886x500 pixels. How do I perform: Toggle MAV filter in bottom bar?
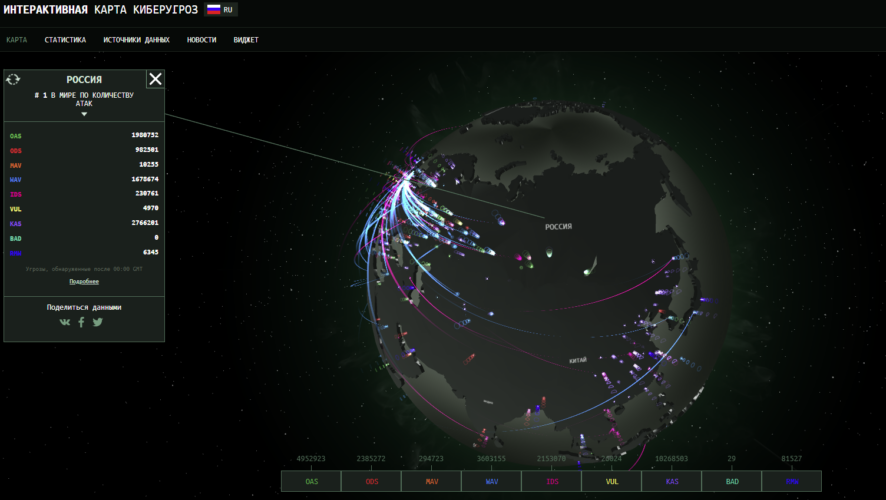431,481
